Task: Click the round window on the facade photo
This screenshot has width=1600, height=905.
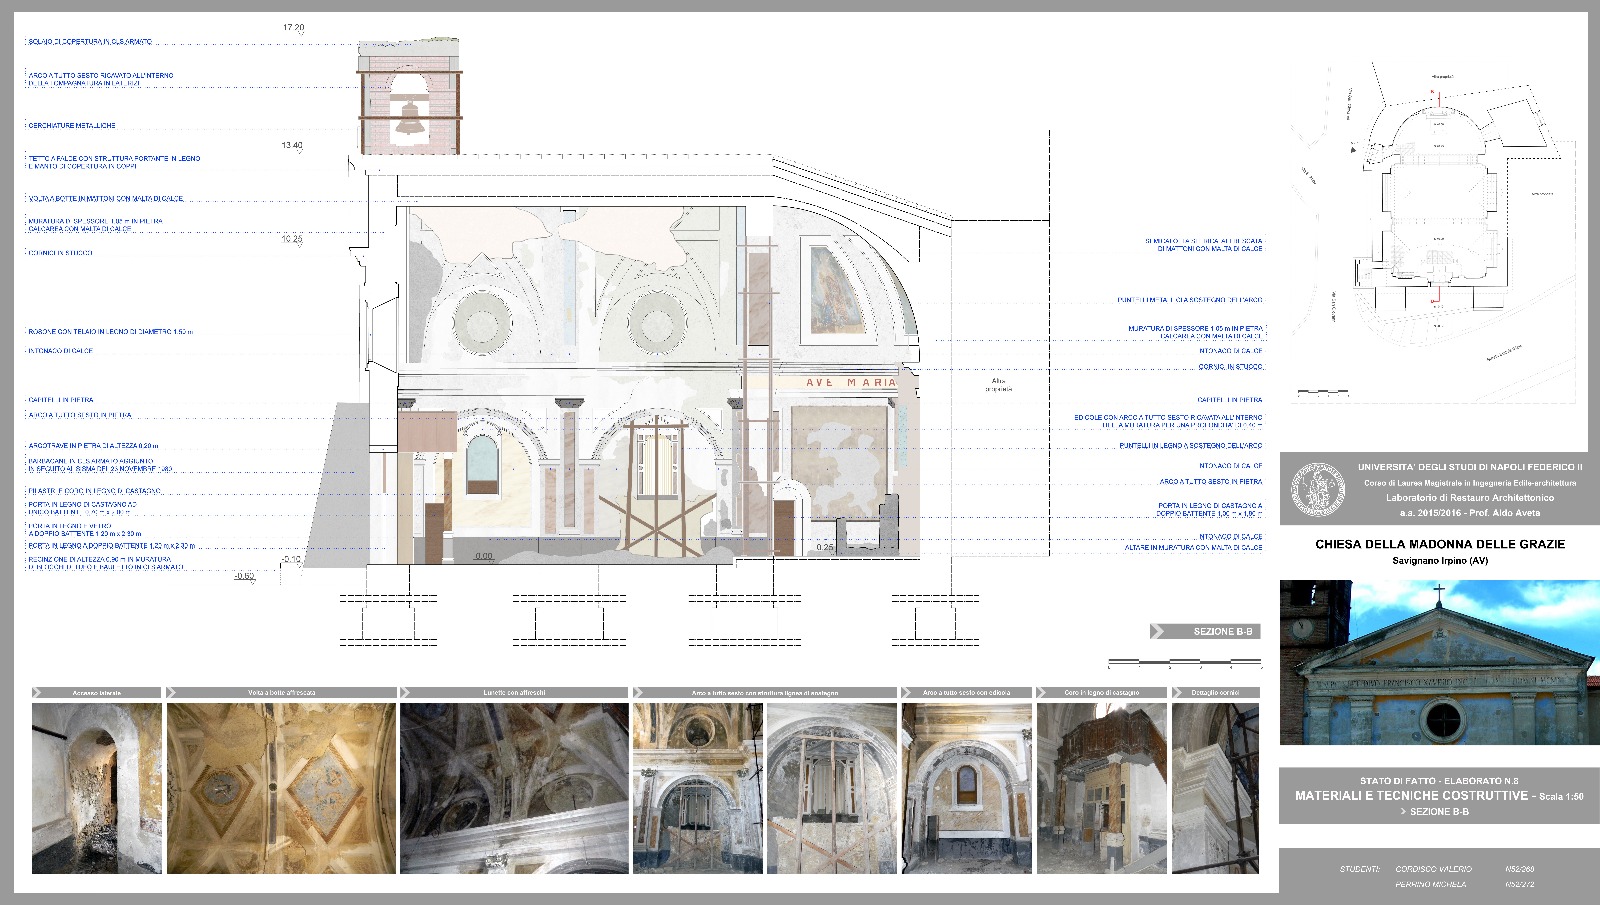Action: point(1442,718)
